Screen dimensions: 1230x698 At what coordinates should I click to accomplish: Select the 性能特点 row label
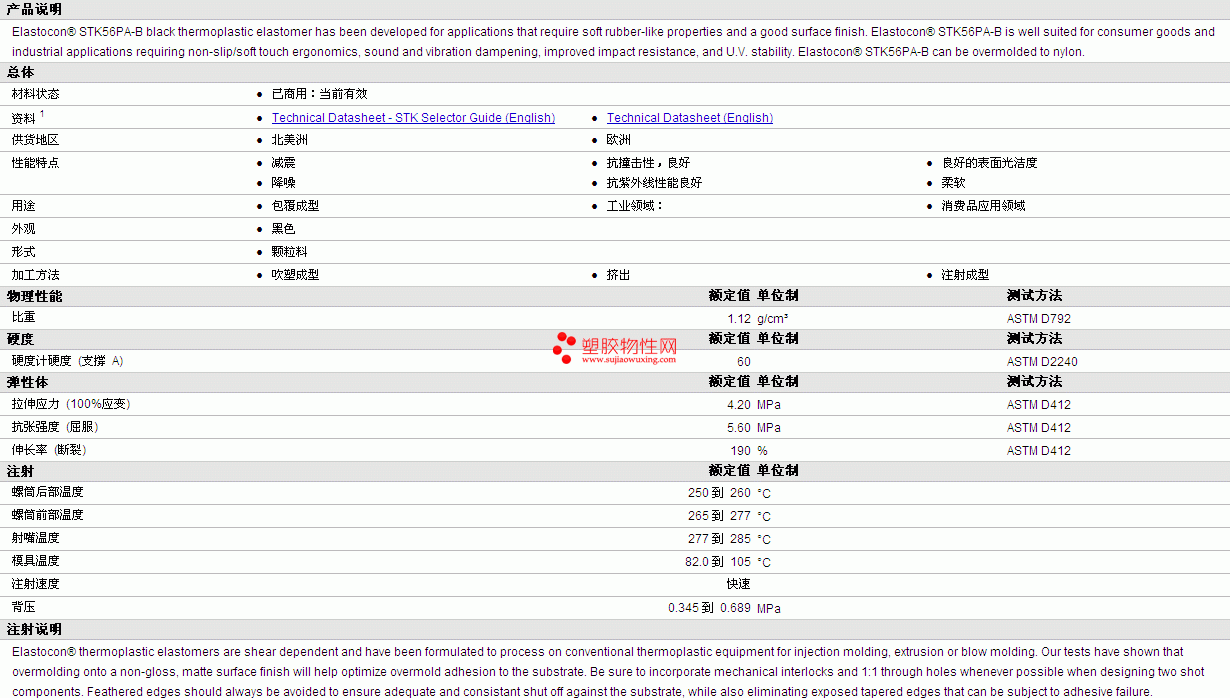36,163
